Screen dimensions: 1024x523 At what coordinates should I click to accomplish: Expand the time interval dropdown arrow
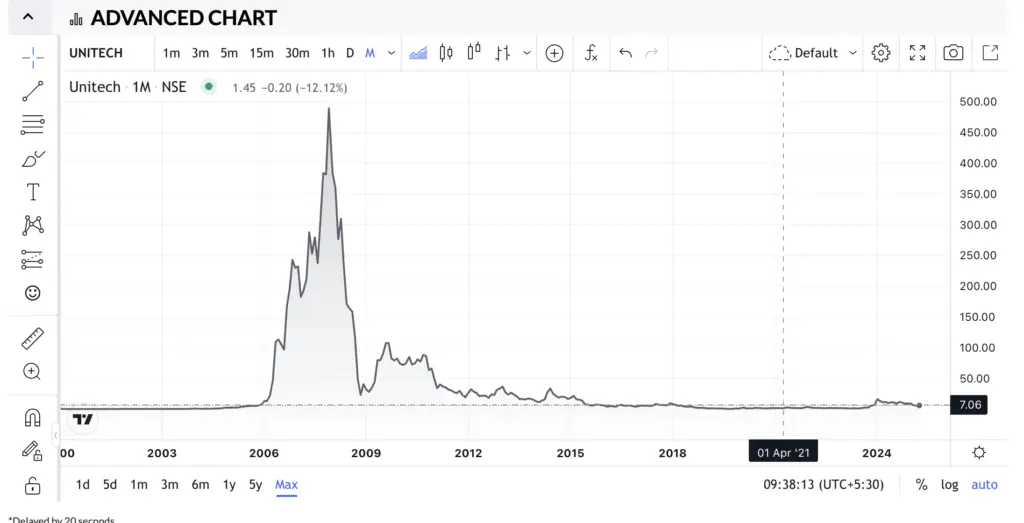[391, 53]
